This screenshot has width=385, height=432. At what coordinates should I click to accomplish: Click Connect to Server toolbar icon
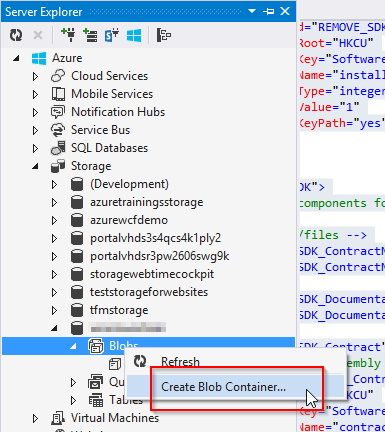click(x=90, y=35)
